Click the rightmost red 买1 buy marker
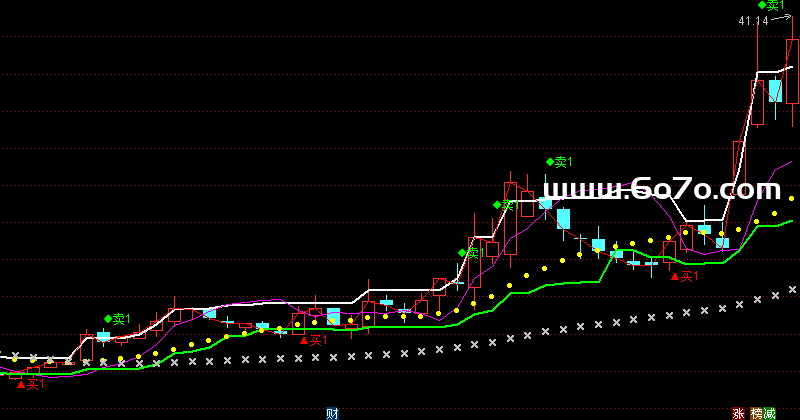The width and height of the screenshot is (800, 420). pyautogui.click(x=685, y=276)
